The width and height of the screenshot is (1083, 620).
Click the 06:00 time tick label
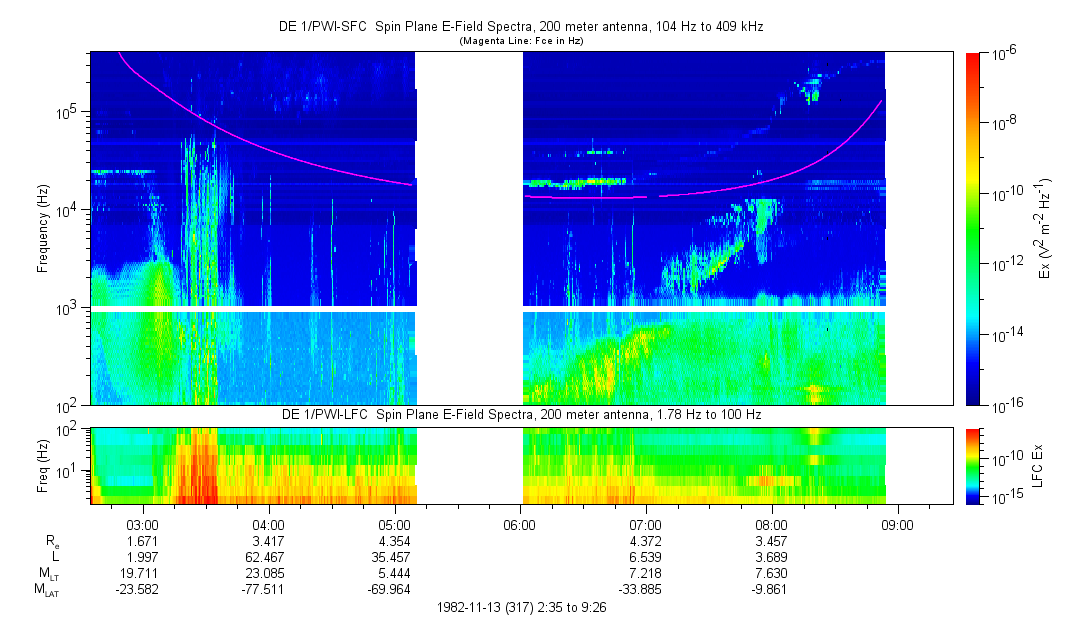[x=520, y=525]
